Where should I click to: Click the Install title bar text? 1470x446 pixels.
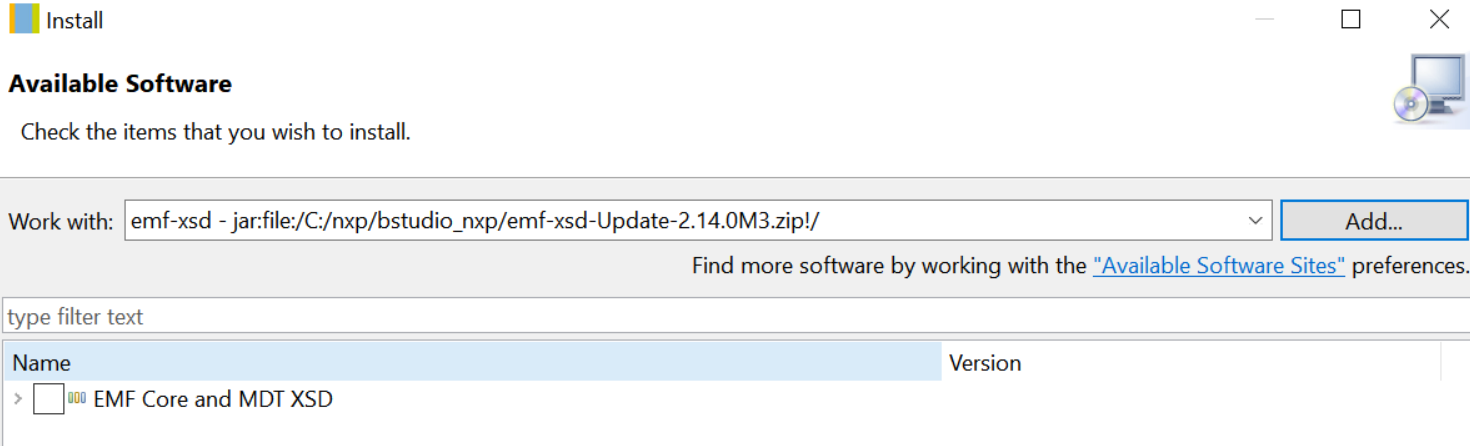tap(74, 20)
